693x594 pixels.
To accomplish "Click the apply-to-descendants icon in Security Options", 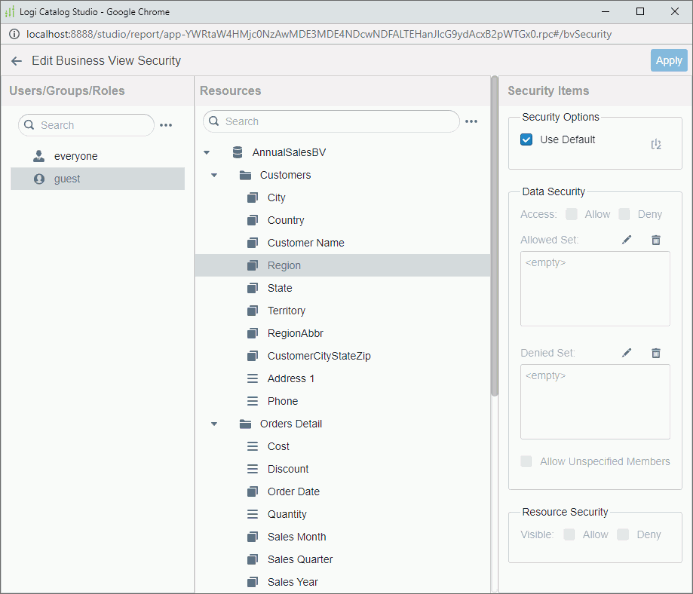I will coord(656,144).
